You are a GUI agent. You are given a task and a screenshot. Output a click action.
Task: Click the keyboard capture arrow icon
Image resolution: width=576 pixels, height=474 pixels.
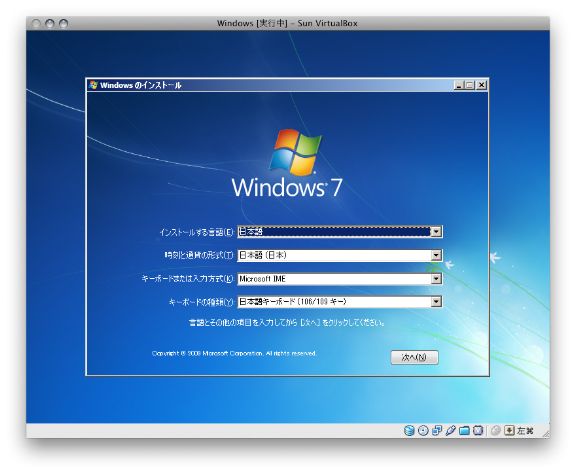[509, 431]
